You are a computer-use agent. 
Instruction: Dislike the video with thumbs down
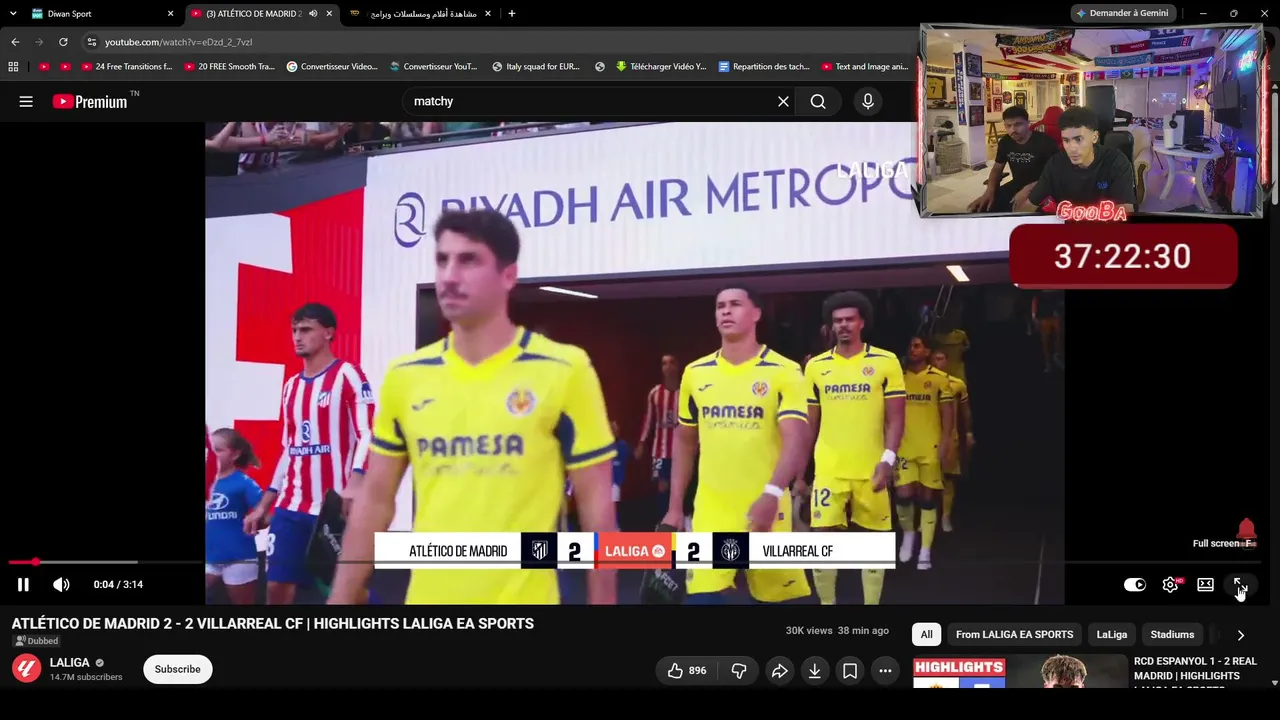tap(739, 671)
